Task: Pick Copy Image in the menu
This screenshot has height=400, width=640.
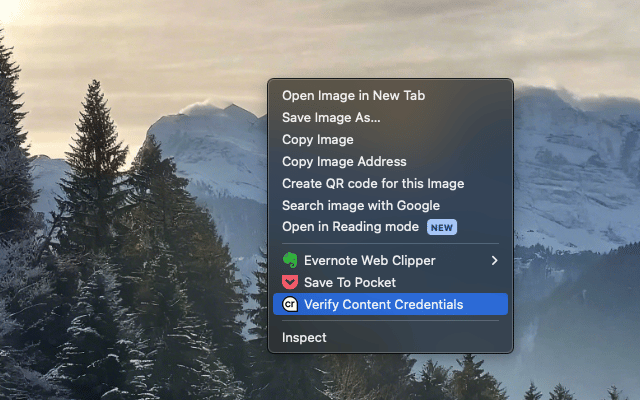Action: pyautogui.click(x=317, y=140)
